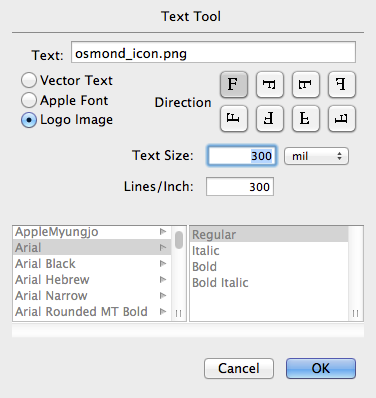Confirm with the OK button
The height and width of the screenshot is (398, 376).
click(x=321, y=368)
